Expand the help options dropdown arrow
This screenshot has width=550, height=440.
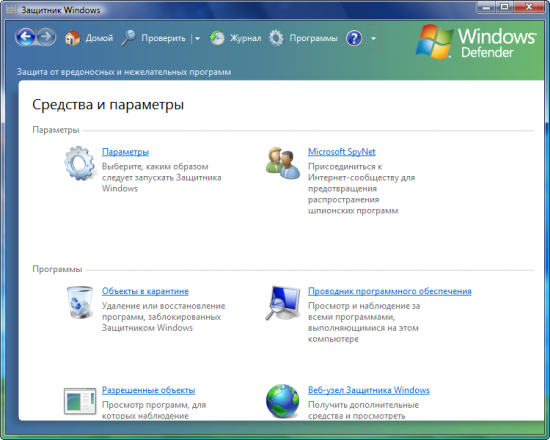pyautogui.click(x=374, y=38)
